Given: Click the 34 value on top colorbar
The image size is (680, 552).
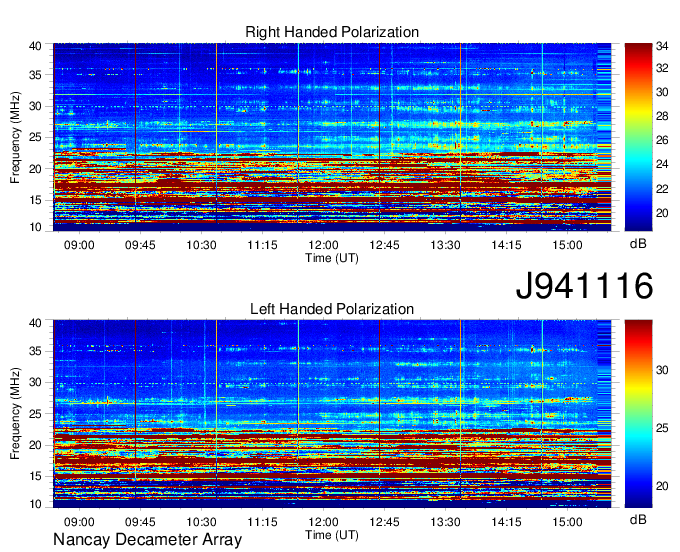Looking at the screenshot, I should pos(662,46).
